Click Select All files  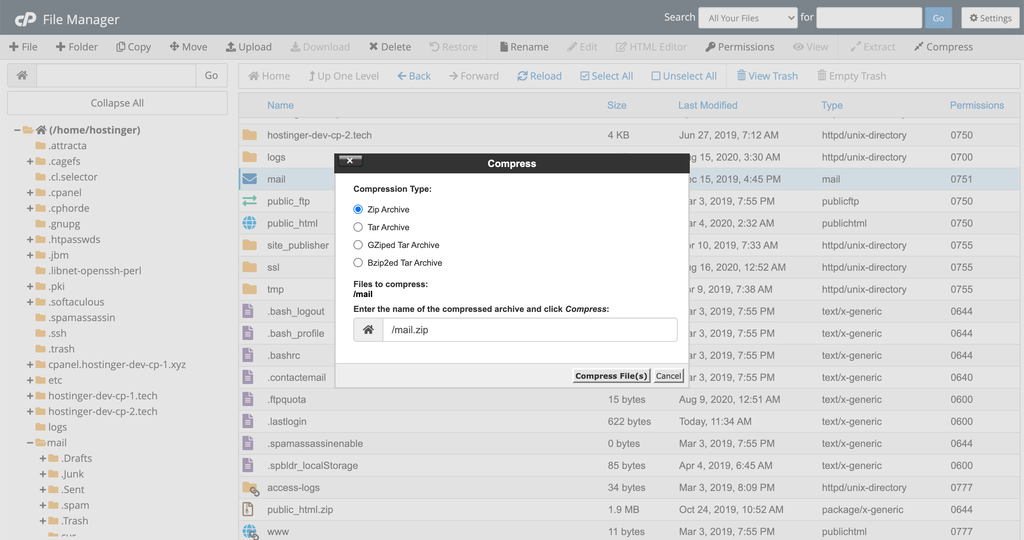tap(607, 76)
